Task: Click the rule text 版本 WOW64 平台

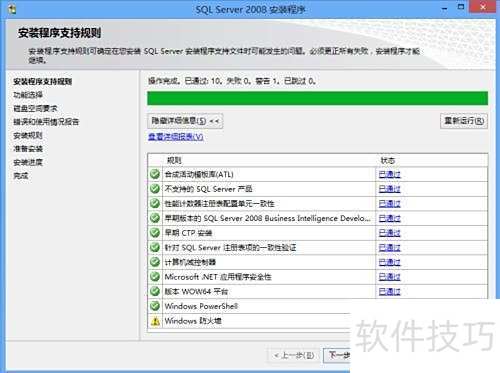Action: pos(196,292)
